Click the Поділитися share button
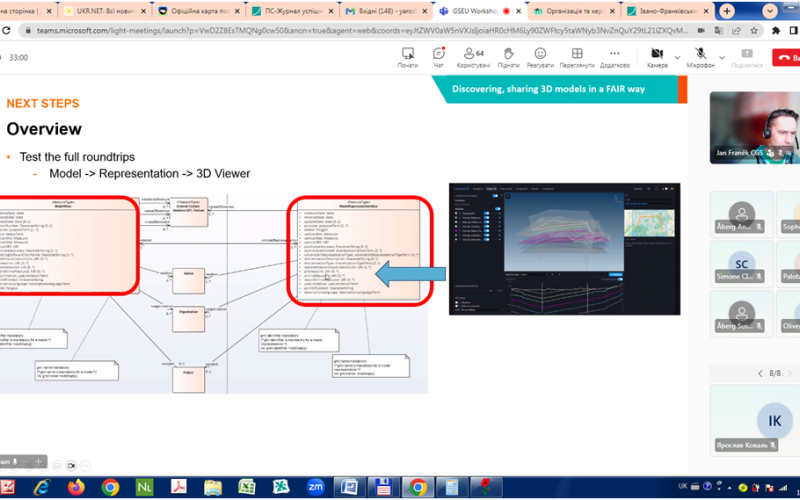This screenshot has height=500, width=800. pyautogui.click(x=747, y=58)
